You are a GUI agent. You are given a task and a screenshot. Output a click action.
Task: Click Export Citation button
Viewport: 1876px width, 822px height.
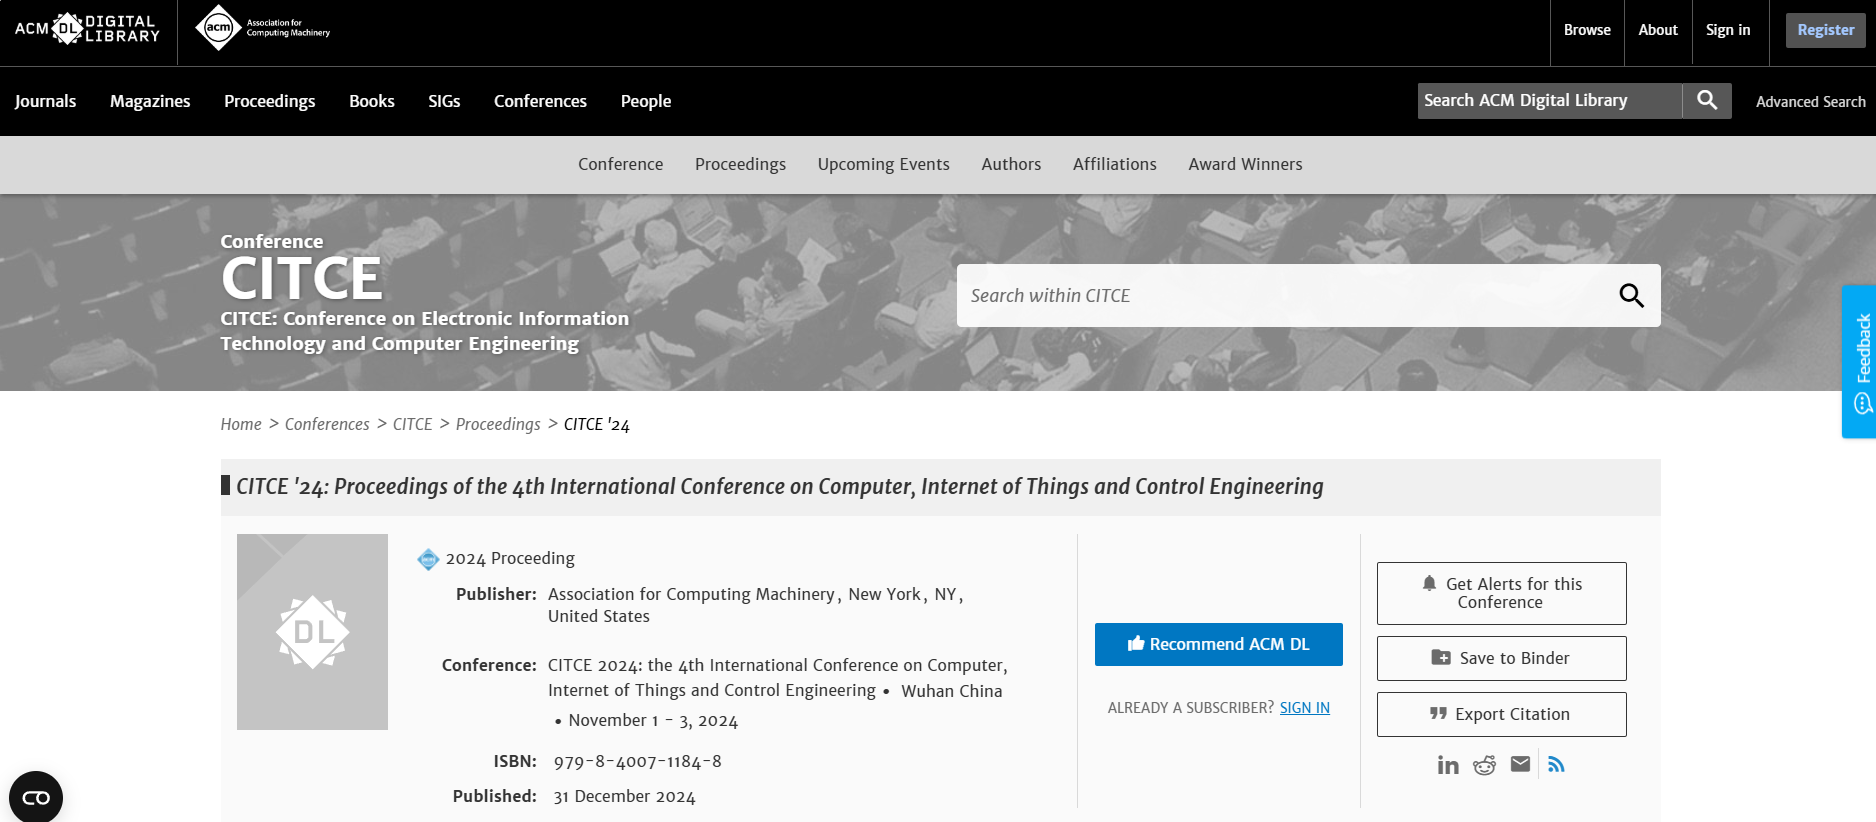click(1501, 714)
